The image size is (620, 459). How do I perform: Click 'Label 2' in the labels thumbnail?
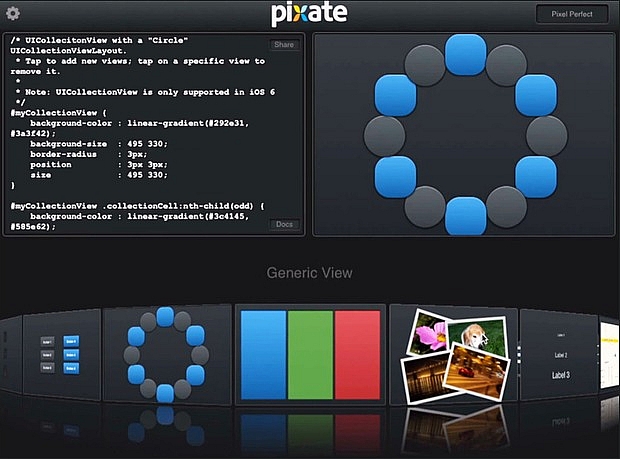point(561,355)
